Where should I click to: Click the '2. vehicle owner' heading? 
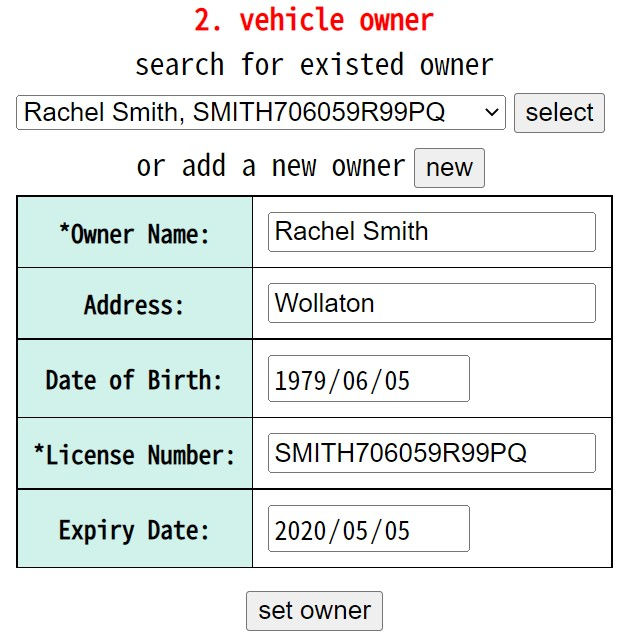click(314, 20)
